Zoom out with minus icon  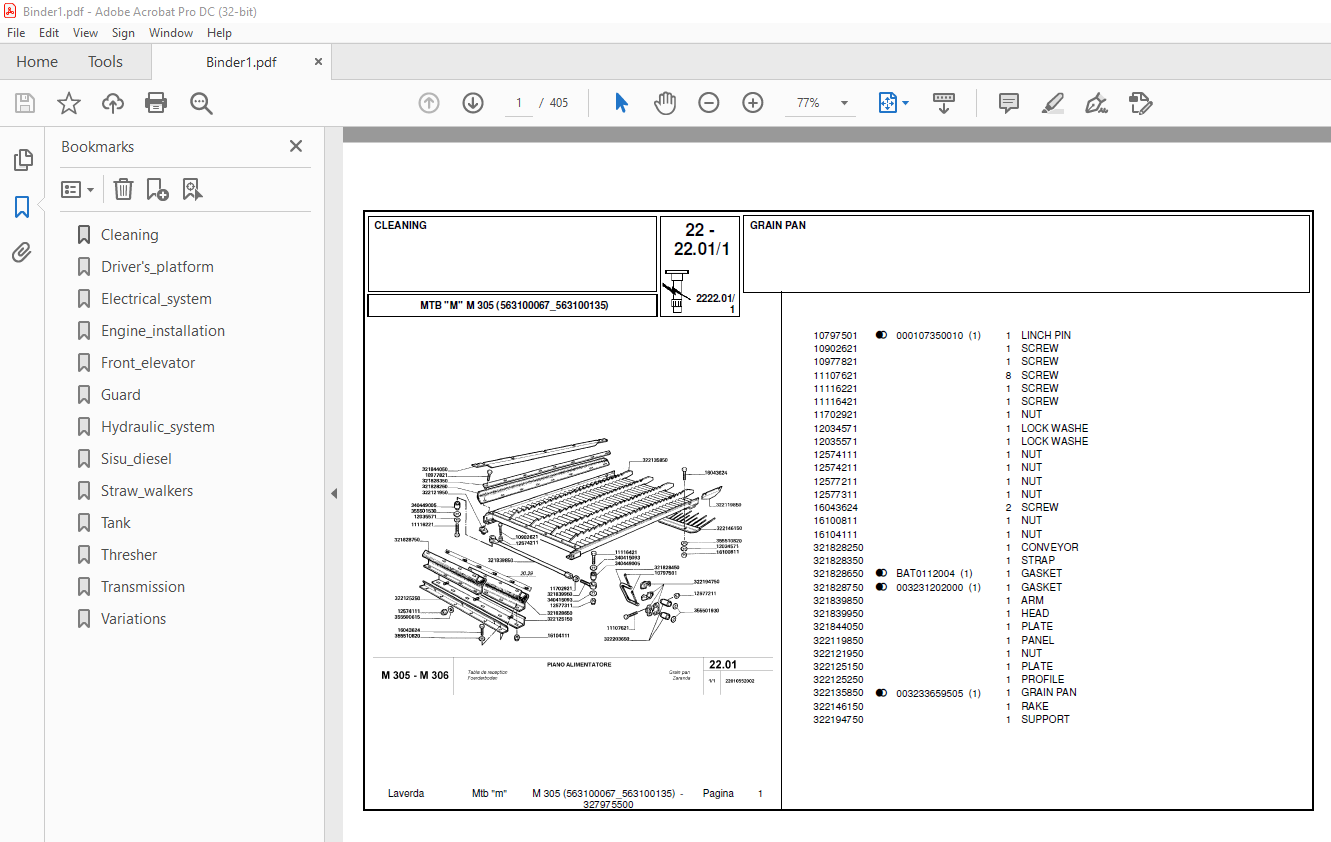pyautogui.click(x=709, y=103)
